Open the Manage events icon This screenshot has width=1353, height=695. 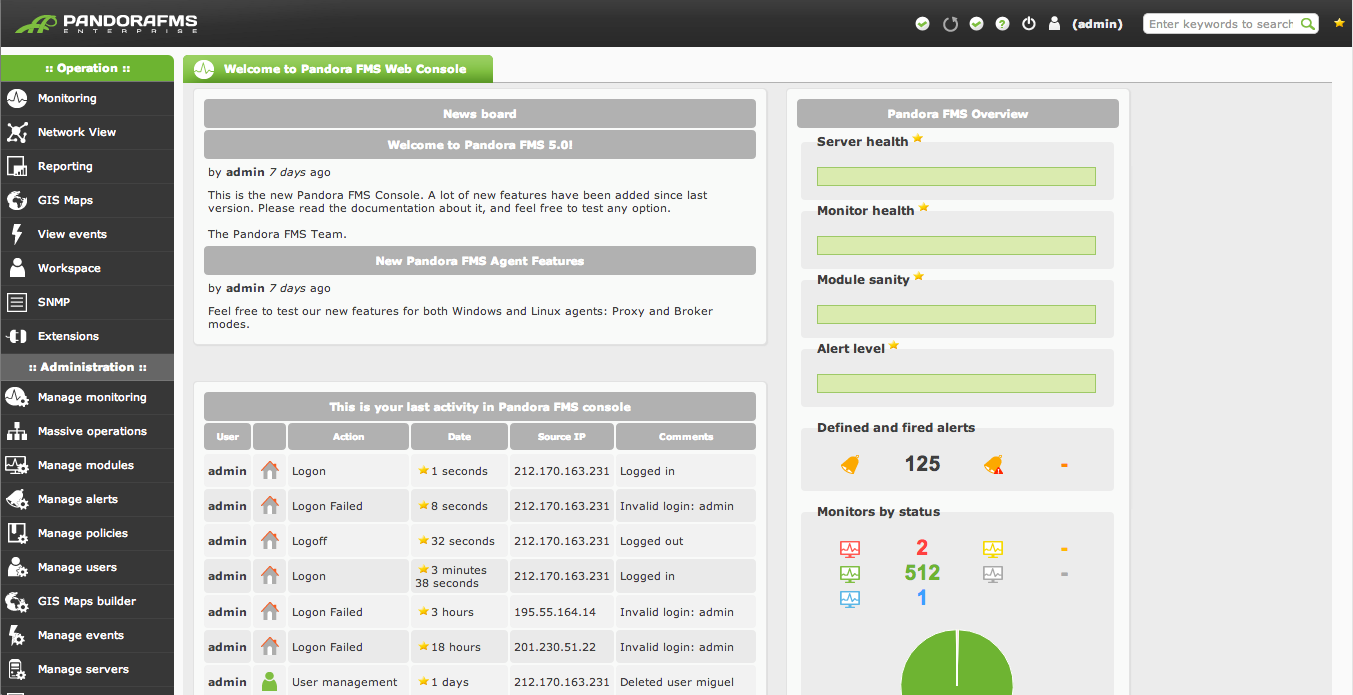(x=17, y=635)
